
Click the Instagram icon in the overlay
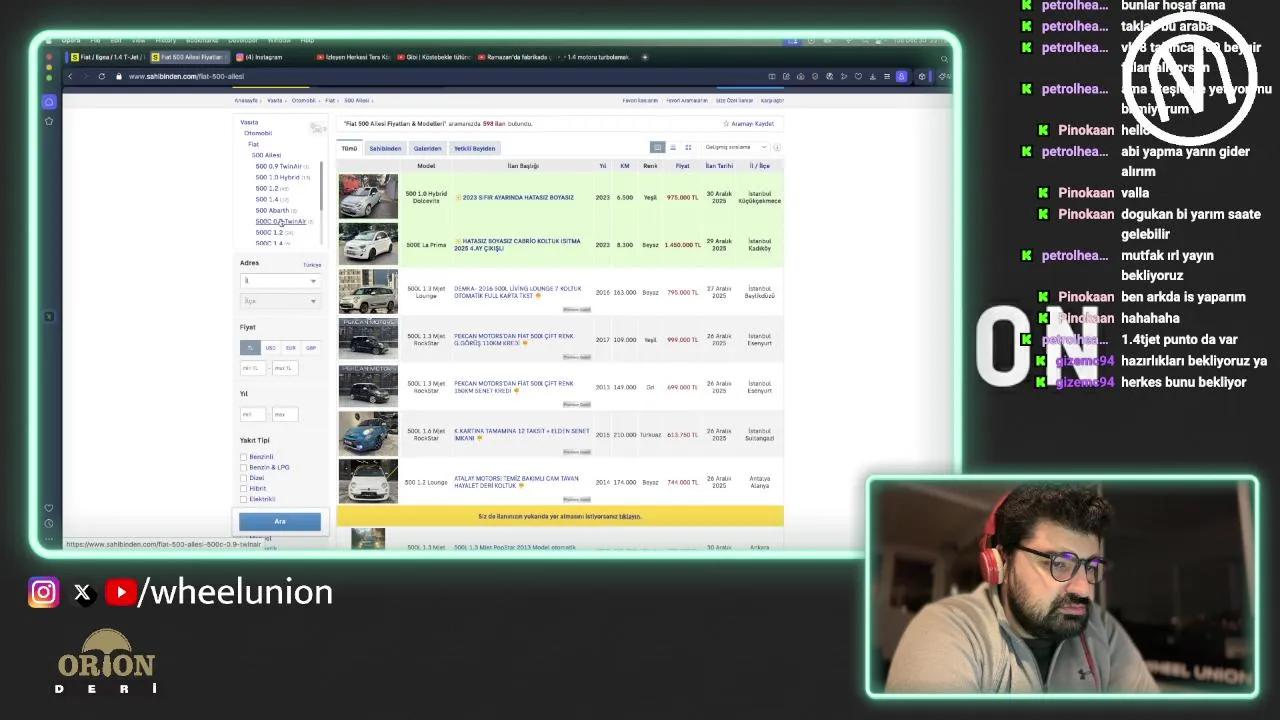pyautogui.click(x=43, y=593)
